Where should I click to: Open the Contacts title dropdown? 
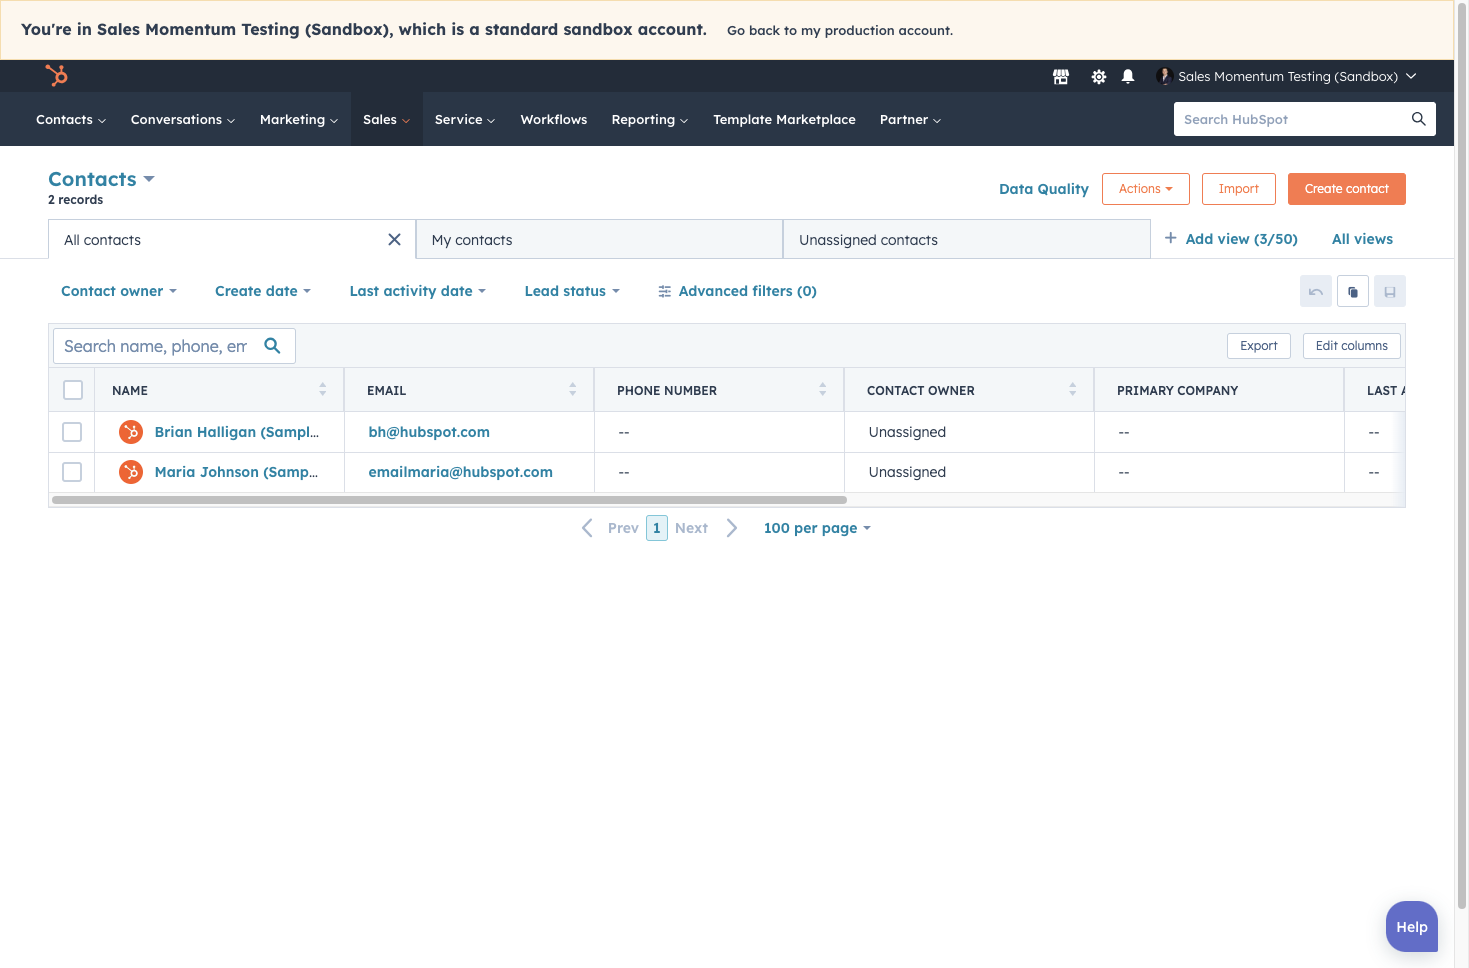[101, 179]
